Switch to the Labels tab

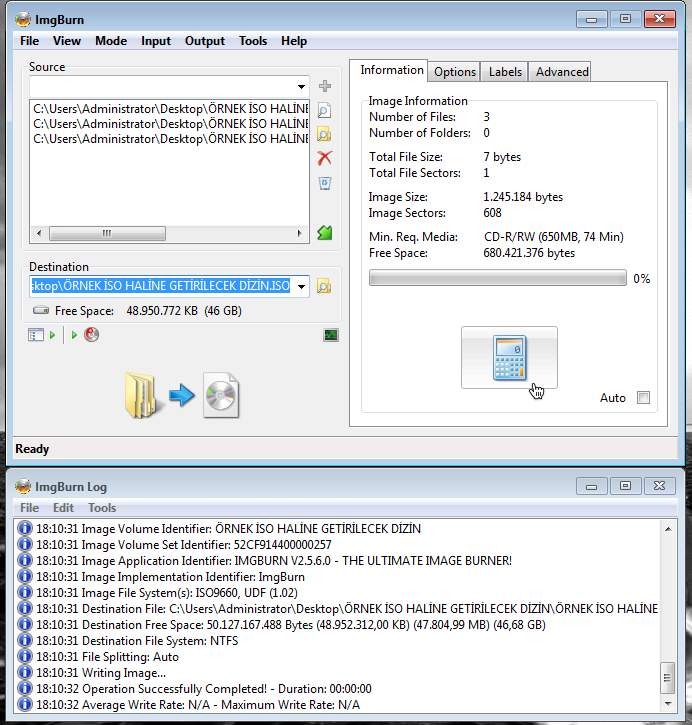coord(505,72)
